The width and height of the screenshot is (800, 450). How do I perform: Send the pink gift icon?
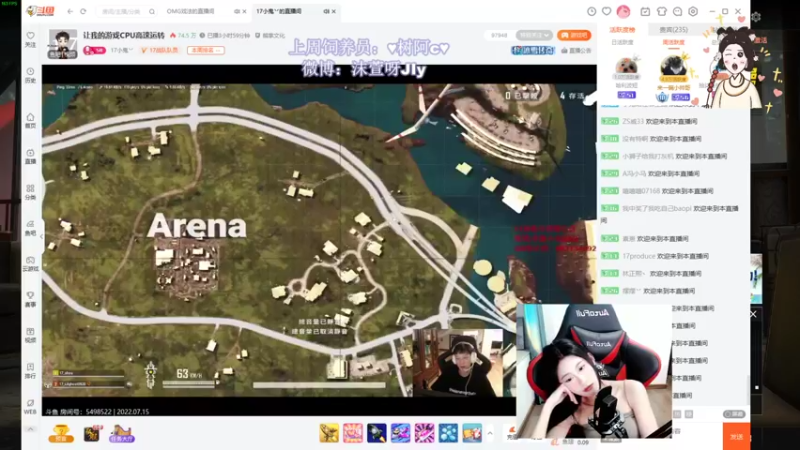coord(353,433)
